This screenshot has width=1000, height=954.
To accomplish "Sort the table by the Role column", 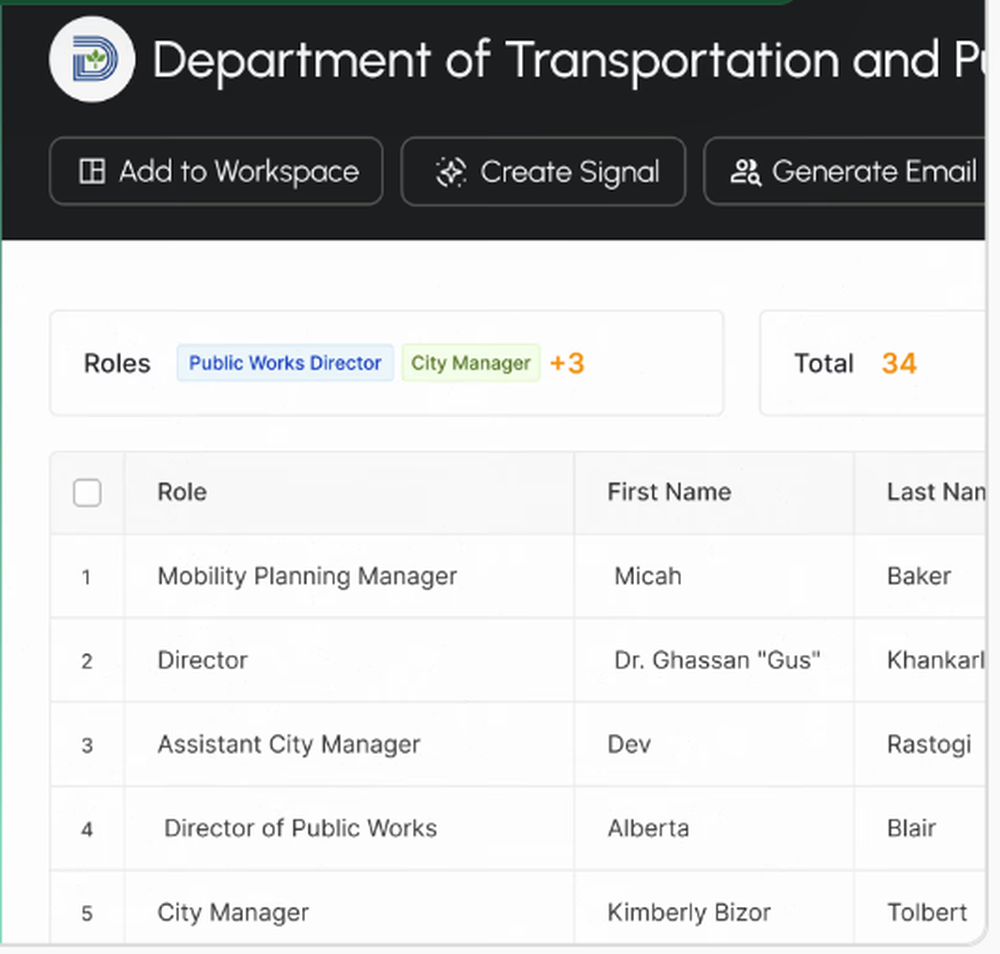I will 181,492.
